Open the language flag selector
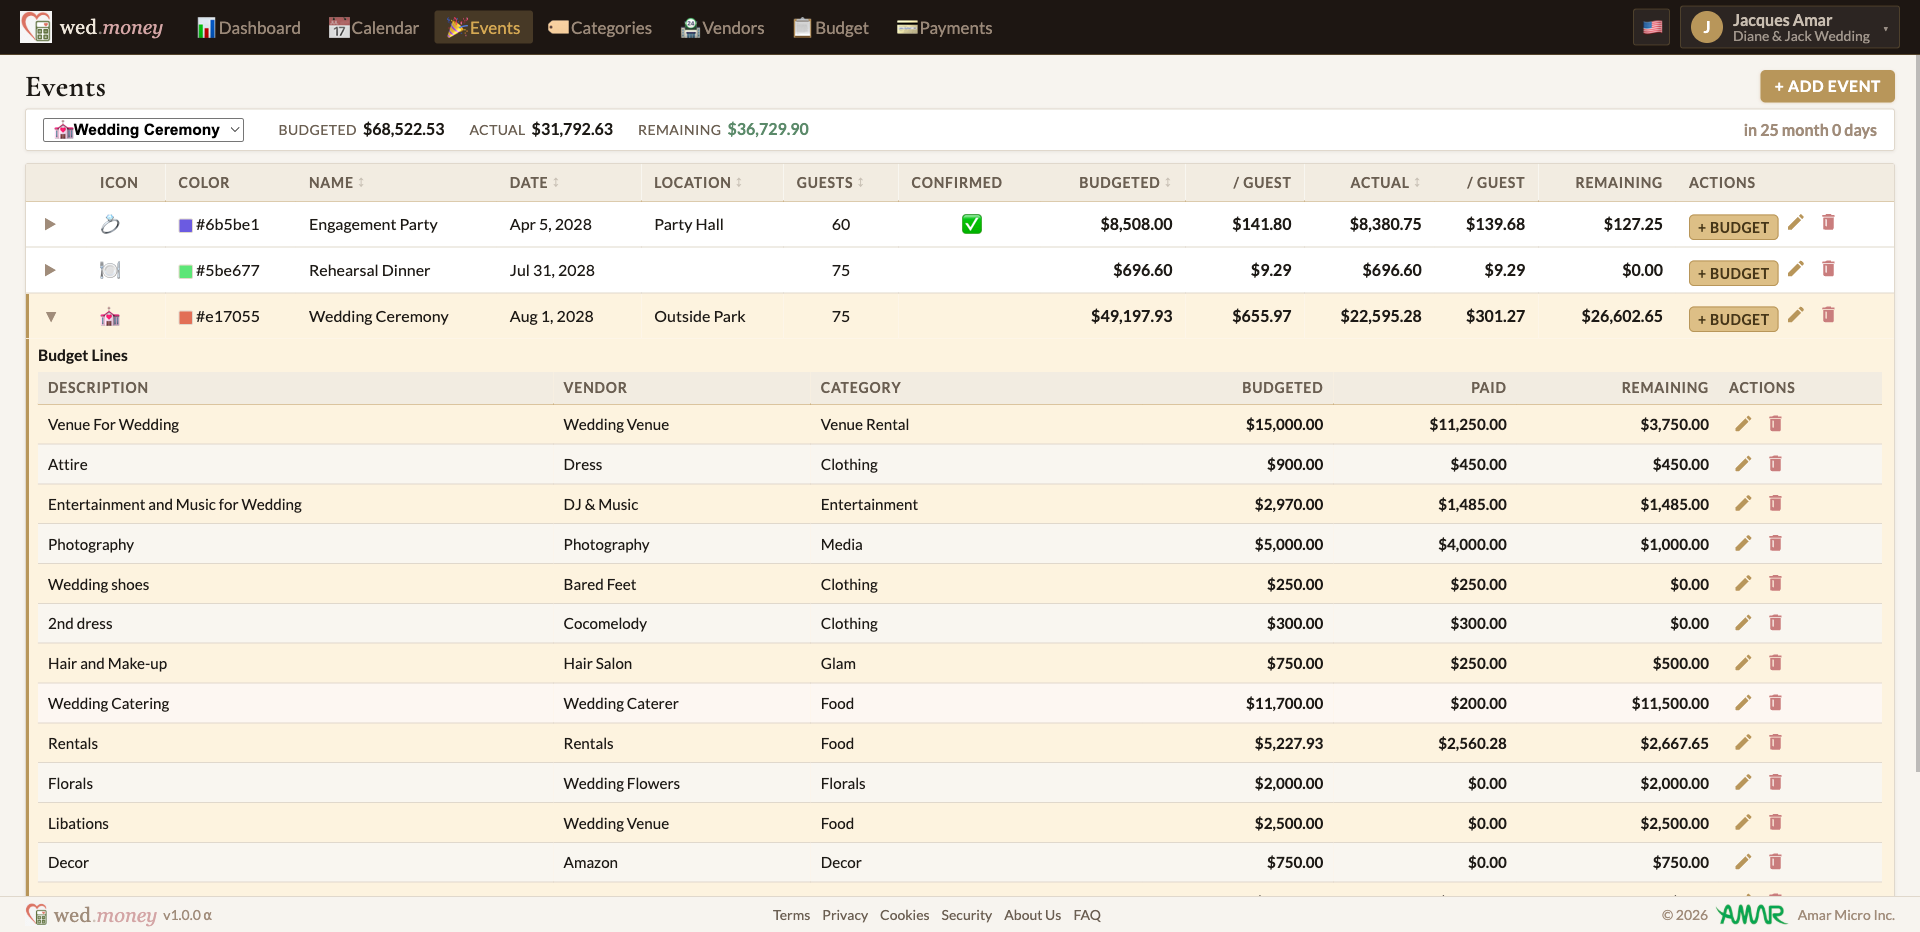Image resolution: width=1920 pixels, height=932 pixels. 1652,27
